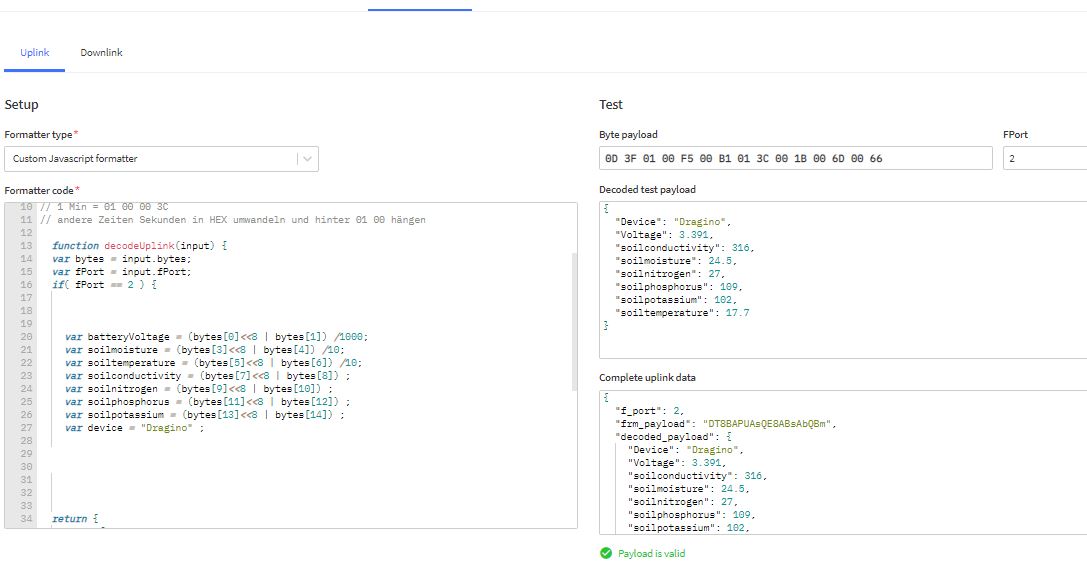Click the FPort input field
This screenshot has width=1087, height=566.
pos(1043,158)
